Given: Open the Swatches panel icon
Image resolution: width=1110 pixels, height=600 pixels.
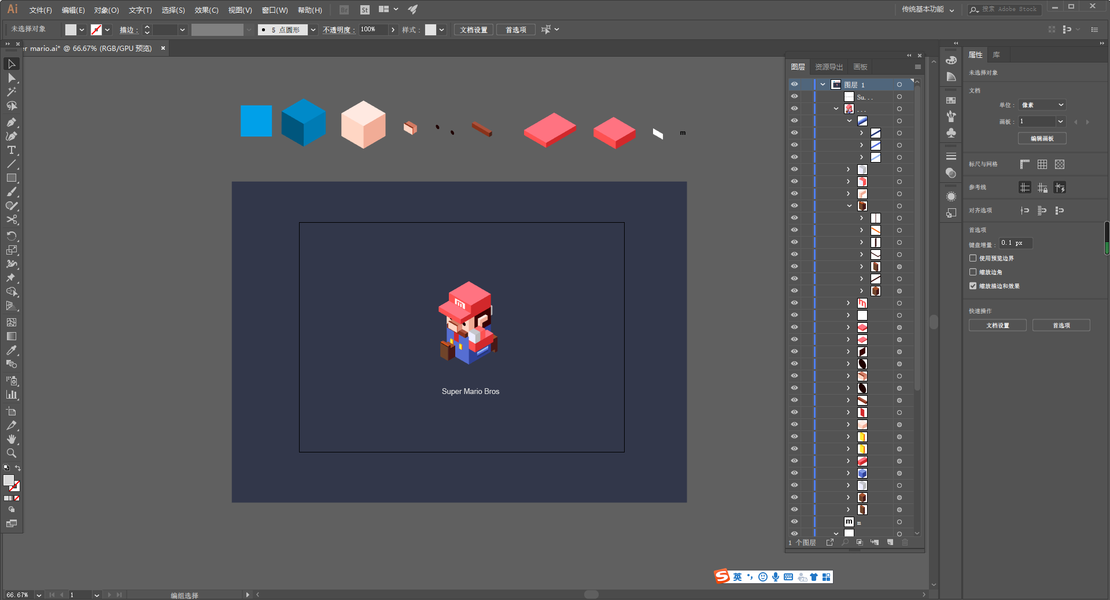Looking at the screenshot, I should pos(951,100).
